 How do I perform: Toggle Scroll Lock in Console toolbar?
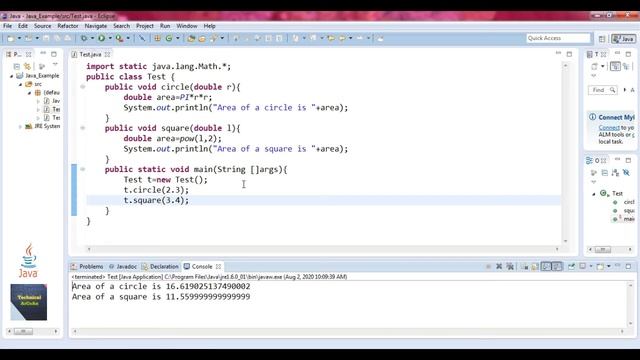click(535, 267)
